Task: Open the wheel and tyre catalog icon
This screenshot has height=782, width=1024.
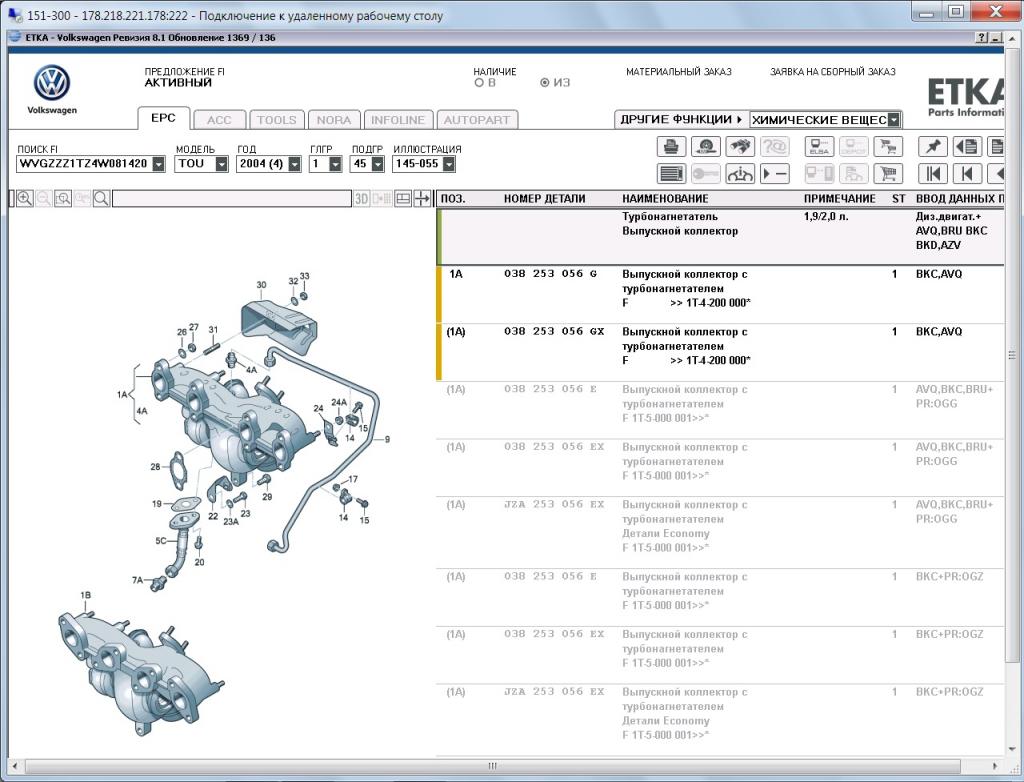Action: click(705, 146)
